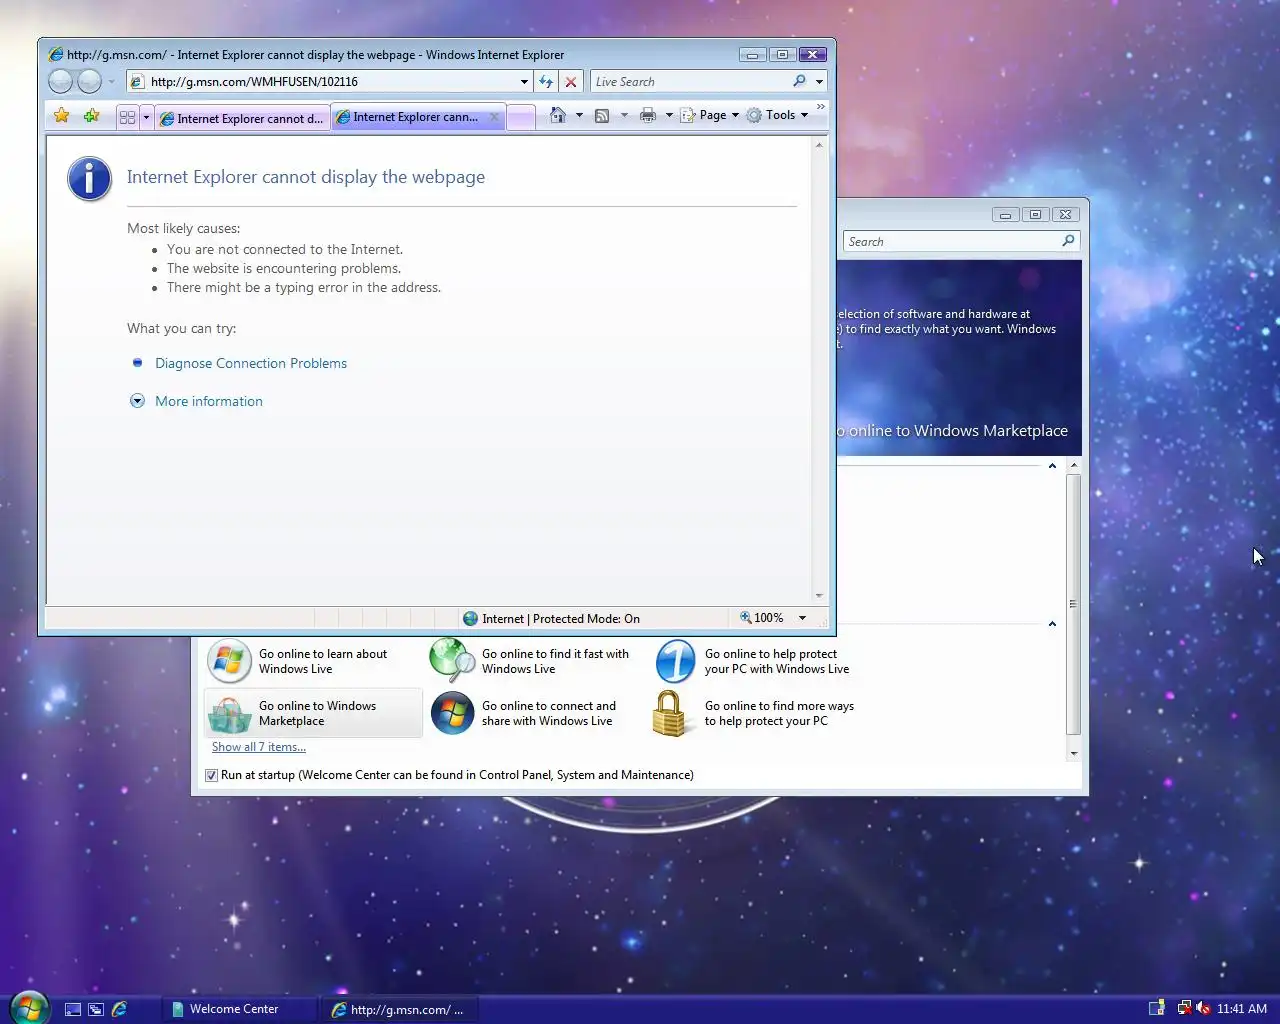Open the address bar history dropdown

pos(524,82)
